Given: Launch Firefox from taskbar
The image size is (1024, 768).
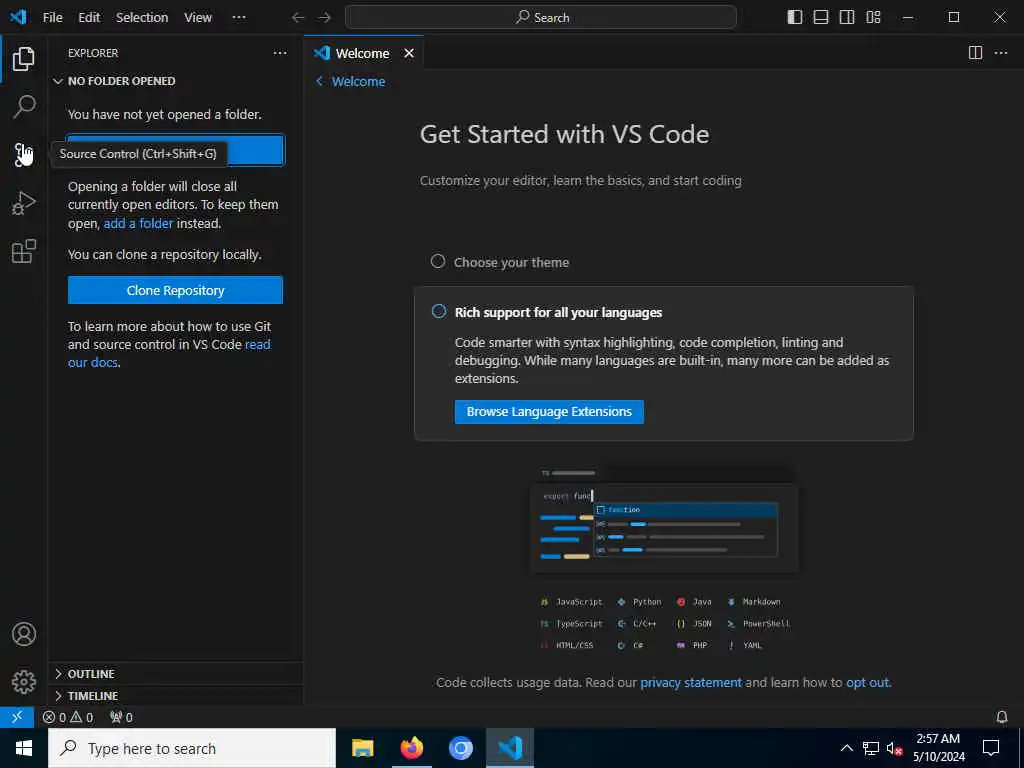Looking at the screenshot, I should coord(411,748).
